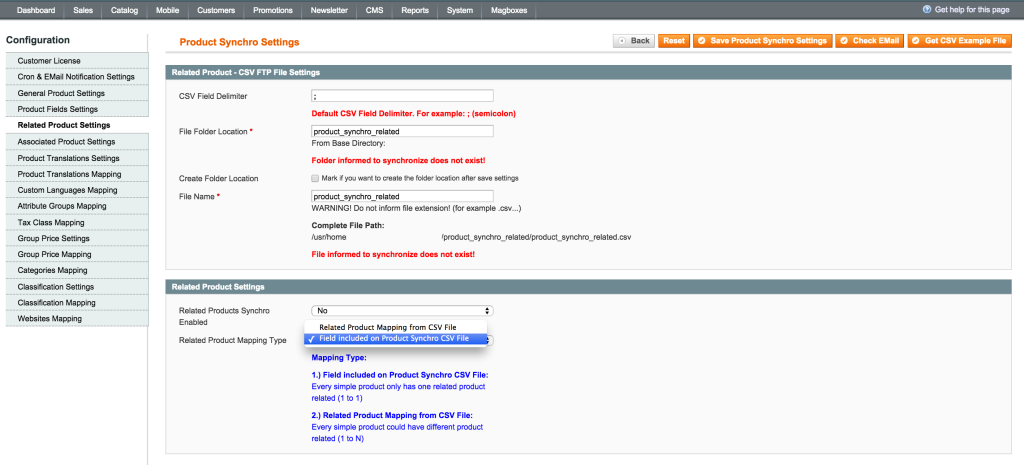1024x465 pixels.
Task: Click Get CSV Example File button
Action: 959,41
